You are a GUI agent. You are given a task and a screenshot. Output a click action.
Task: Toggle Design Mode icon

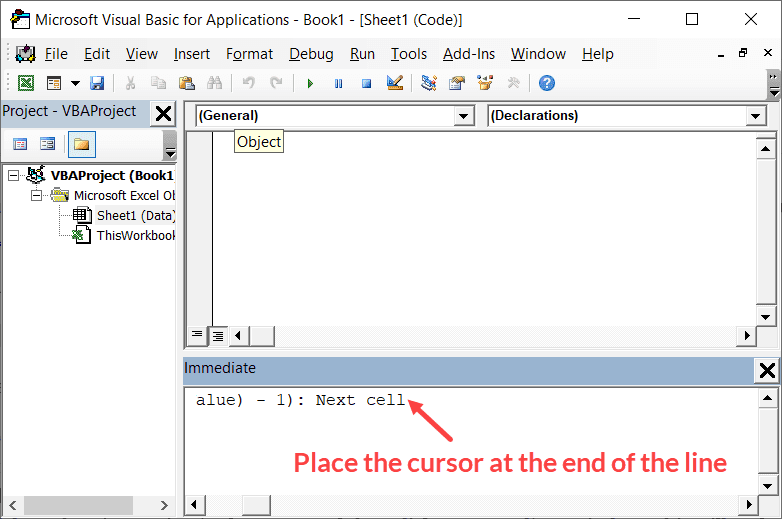coord(394,83)
